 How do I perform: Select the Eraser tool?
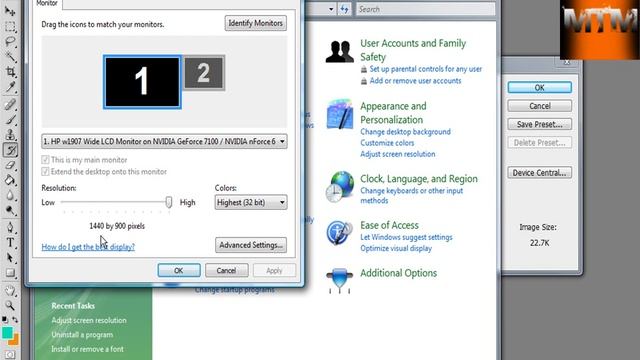click(10, 165)
